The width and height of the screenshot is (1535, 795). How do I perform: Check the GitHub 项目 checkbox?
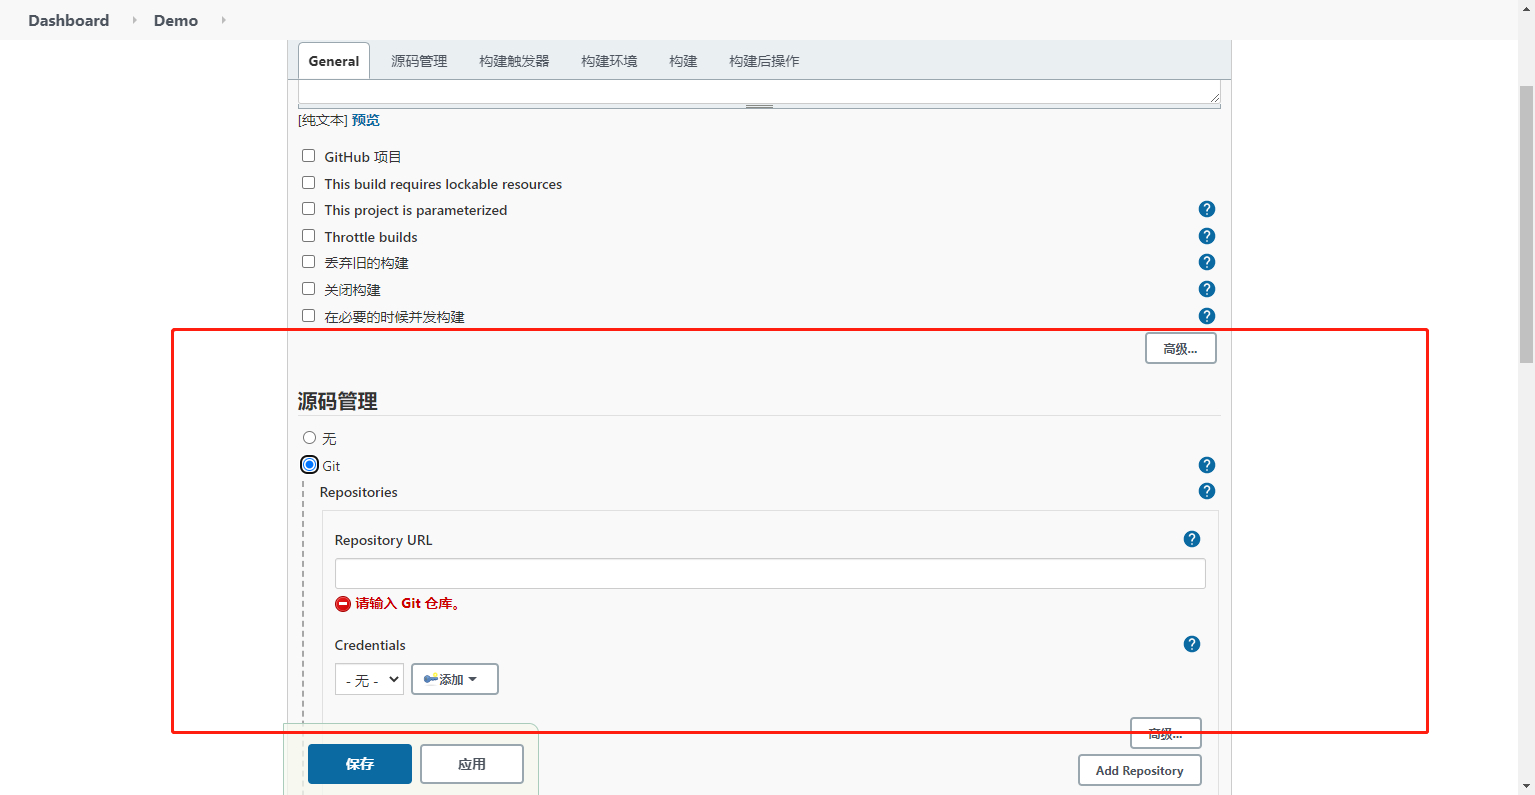(309, 156)
